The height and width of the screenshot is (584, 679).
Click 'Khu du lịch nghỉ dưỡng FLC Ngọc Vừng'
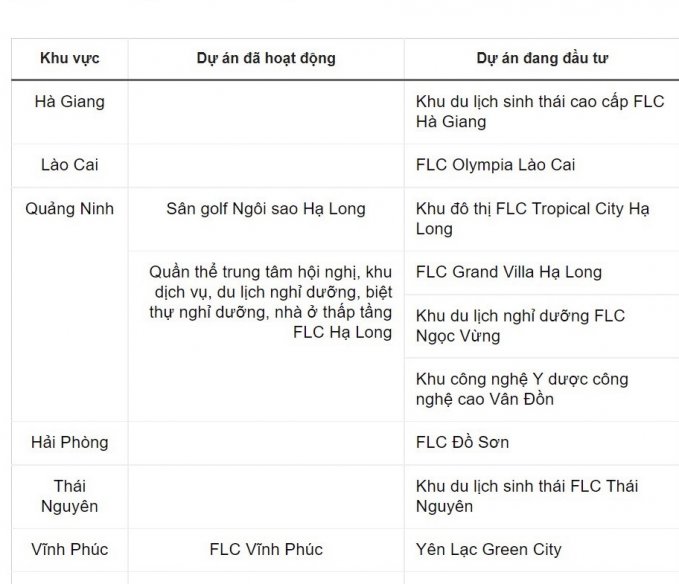[x=520, y=326]
